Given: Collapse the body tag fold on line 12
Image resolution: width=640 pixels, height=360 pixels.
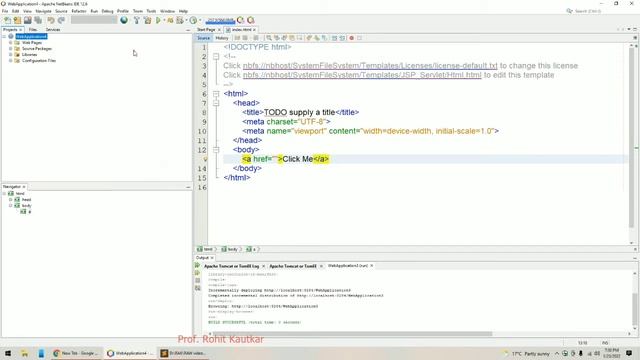Looking at the screenshot, I should (216, 150).
